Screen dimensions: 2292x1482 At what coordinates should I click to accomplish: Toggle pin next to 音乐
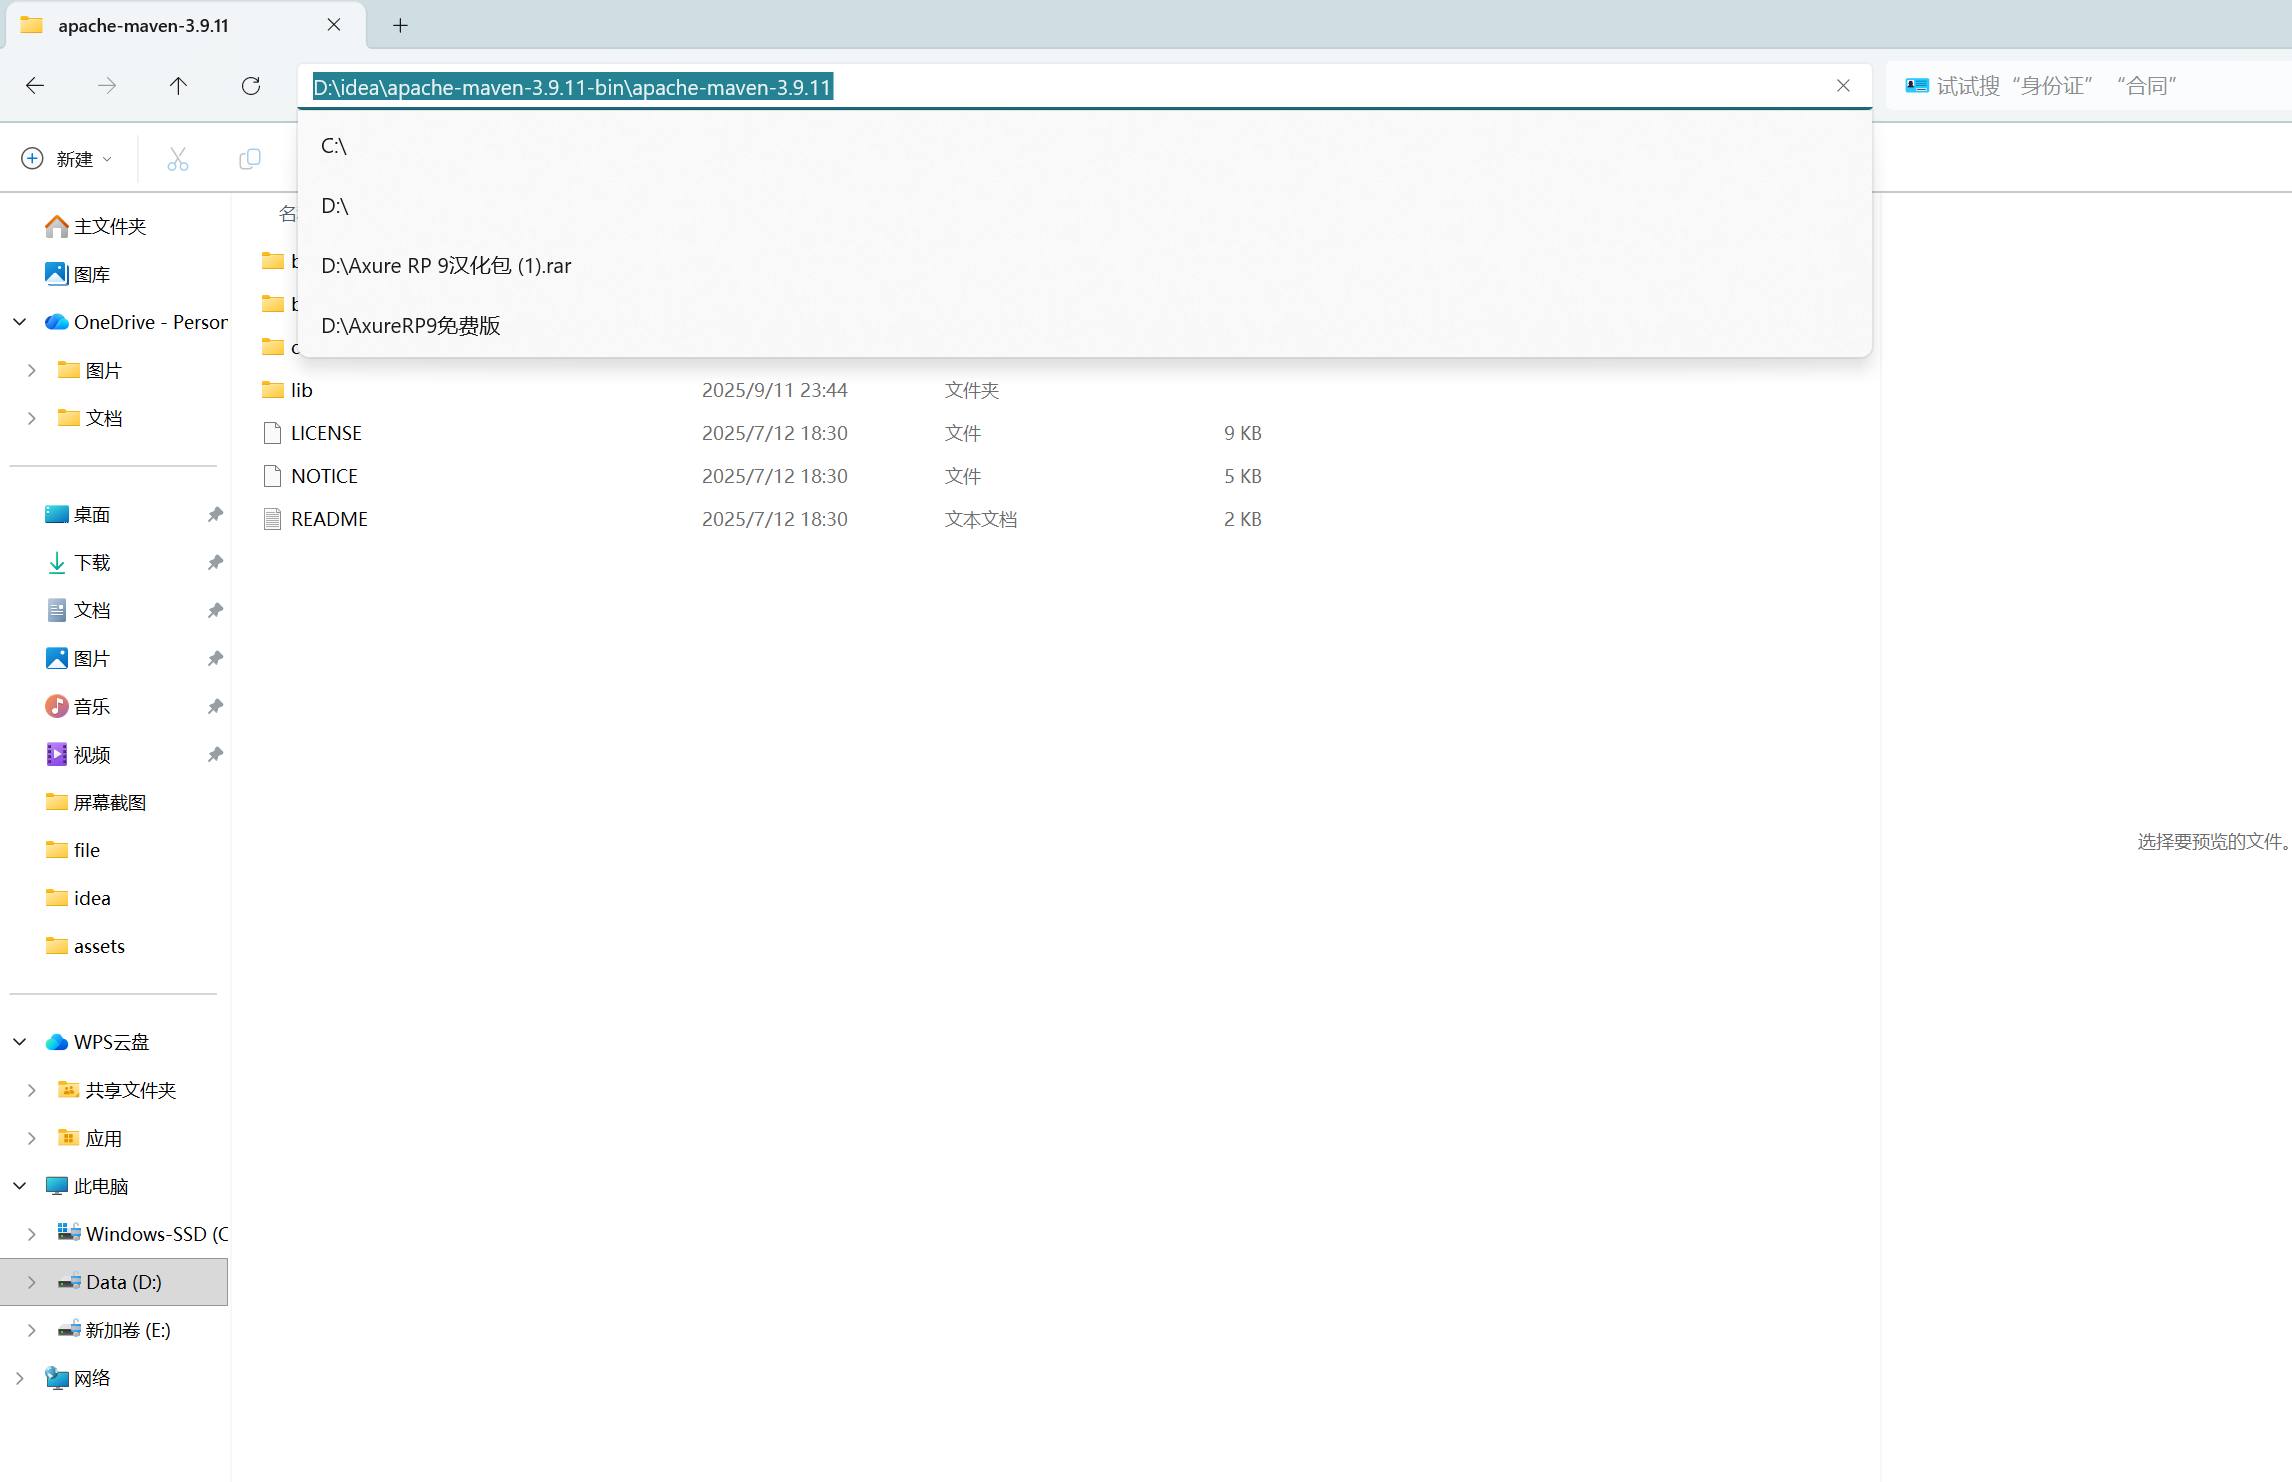215,707
